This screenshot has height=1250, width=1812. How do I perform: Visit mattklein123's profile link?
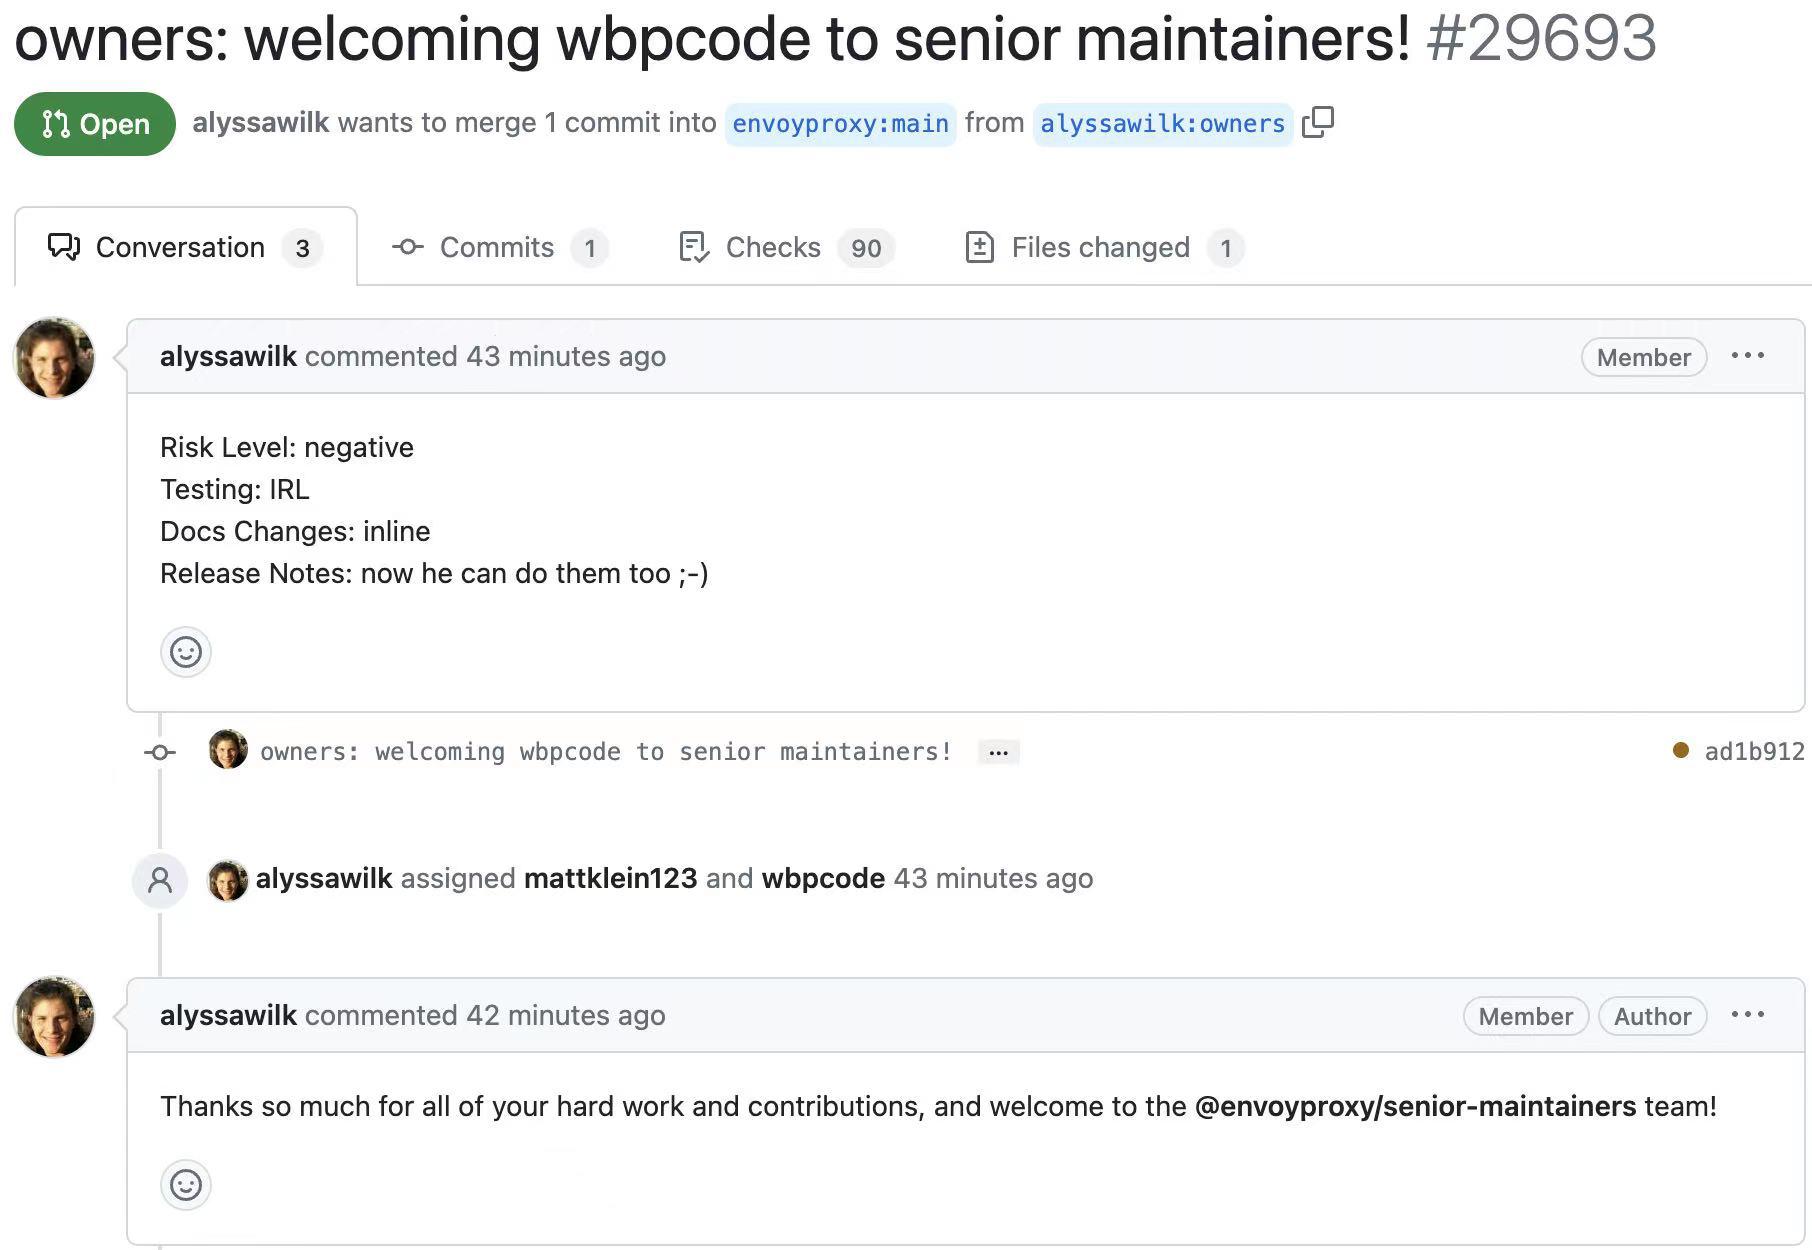point(610,878)
